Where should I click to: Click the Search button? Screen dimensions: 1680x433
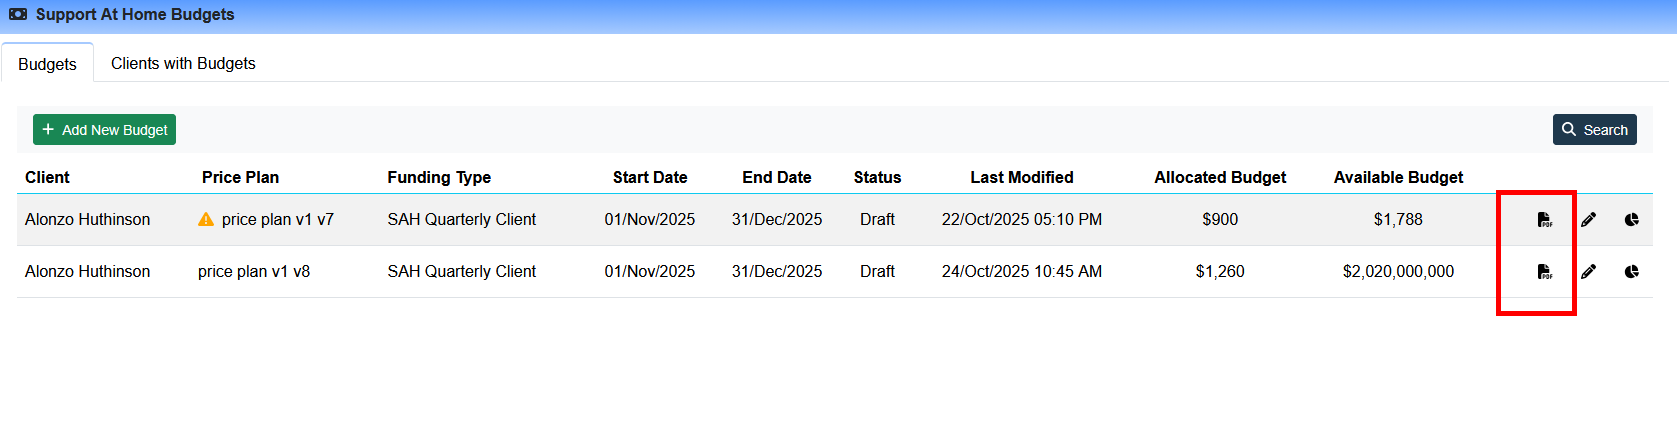[x=1594, y=130]
